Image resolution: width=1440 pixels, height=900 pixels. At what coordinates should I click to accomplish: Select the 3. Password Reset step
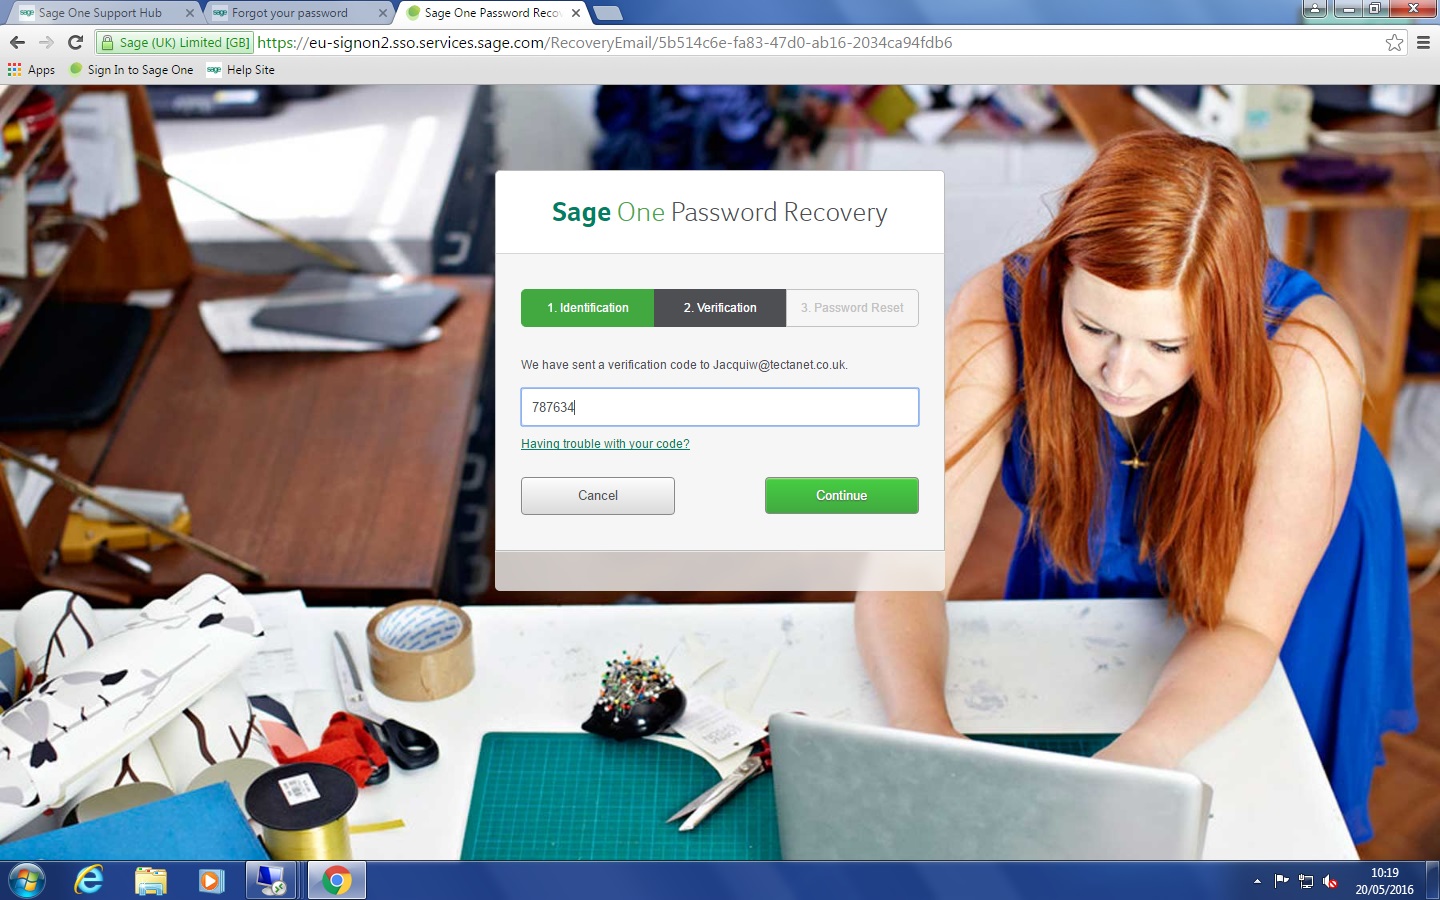852,308
